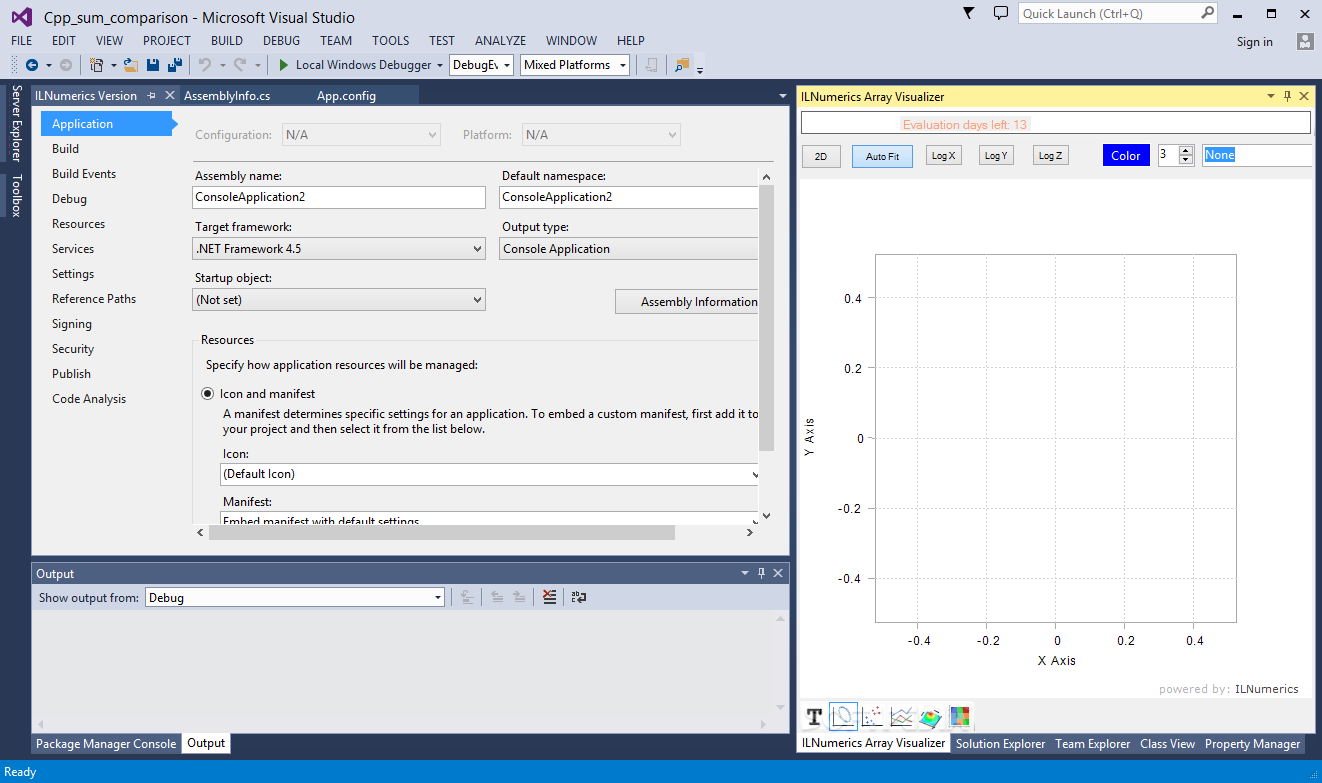Image resolution: width=1322 pixels, height=783 pixels.
Task: Select the multi-line chart icon in Visualizer
Action: tap(901, 716)
